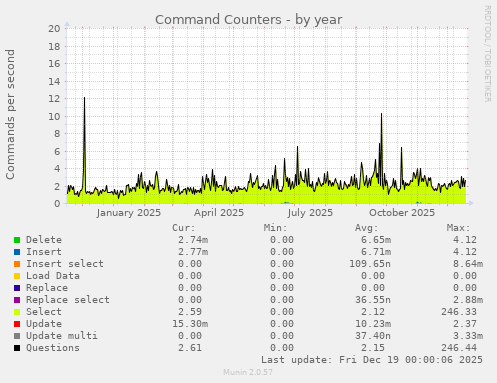The width and height of the screenshot is (497, 383).
Task: Click the lime Select legend swatch
Action: (x=17, y=312)
